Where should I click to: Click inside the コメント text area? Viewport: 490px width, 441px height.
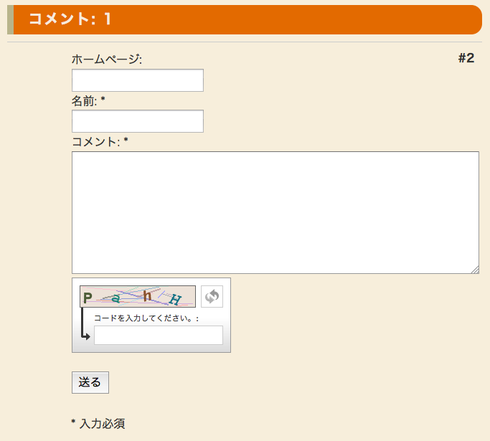point(276,213)
